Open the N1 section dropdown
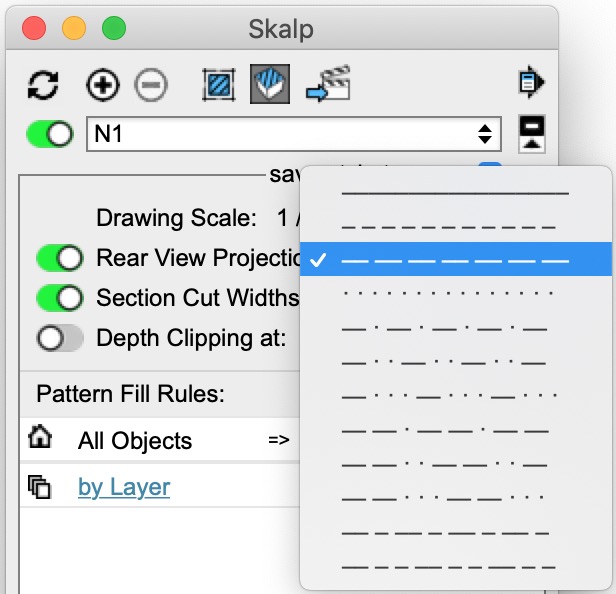This screenshot has width=616, height=594. pyautogui.click(x=292, y=134)
